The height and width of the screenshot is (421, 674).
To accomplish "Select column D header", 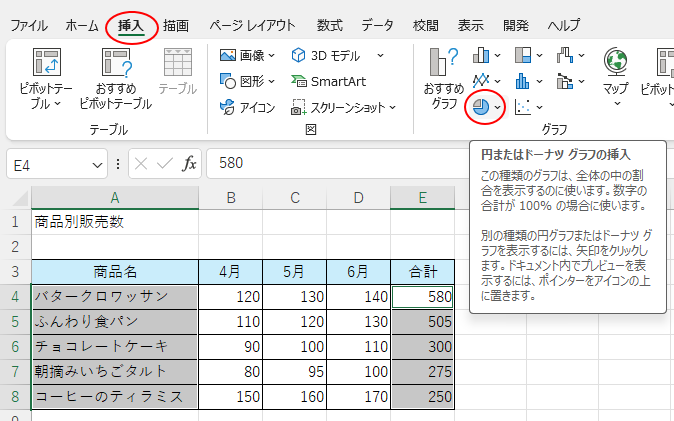I will click(358, 198).
